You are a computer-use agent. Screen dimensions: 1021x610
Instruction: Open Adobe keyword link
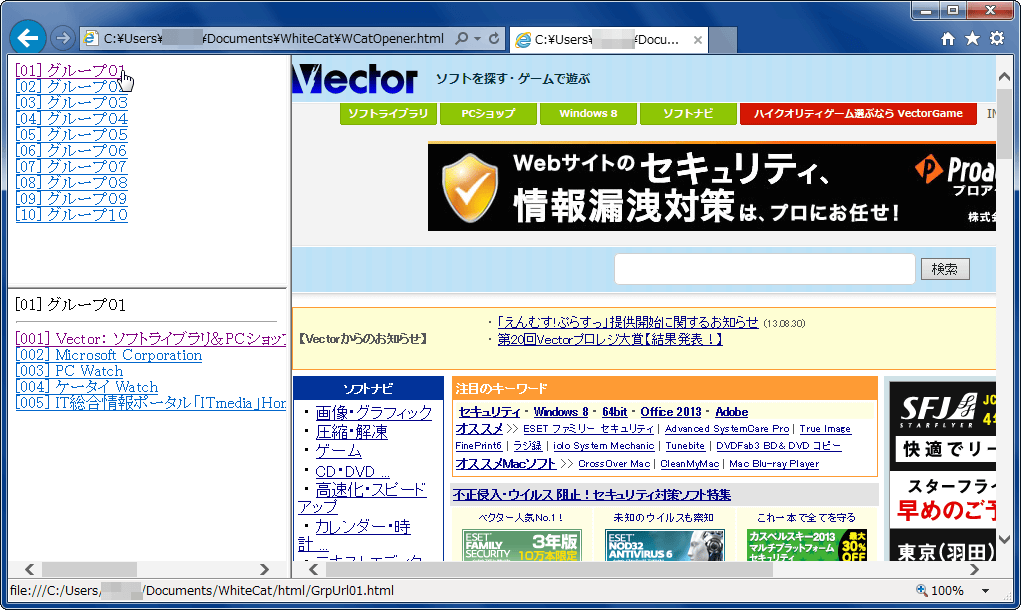click(731, 412)
